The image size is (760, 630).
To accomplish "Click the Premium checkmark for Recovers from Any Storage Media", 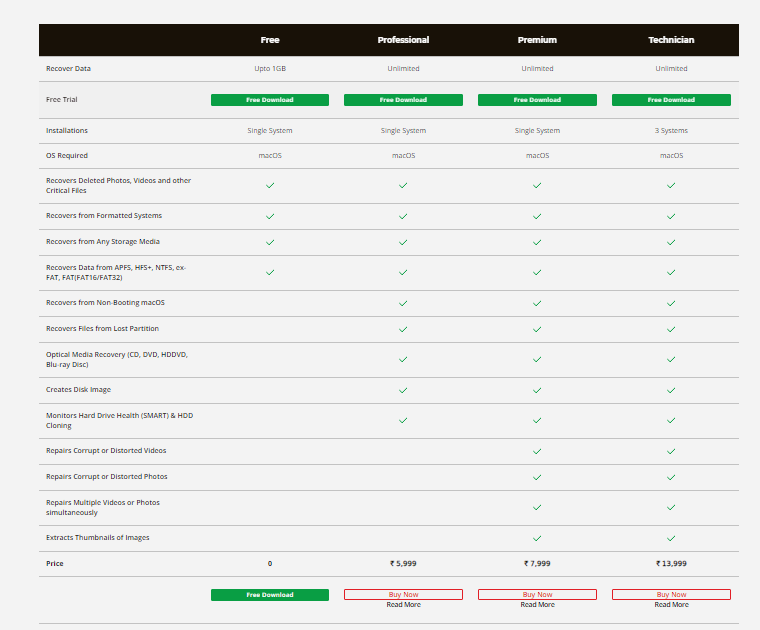I will (x=537, y=242).
